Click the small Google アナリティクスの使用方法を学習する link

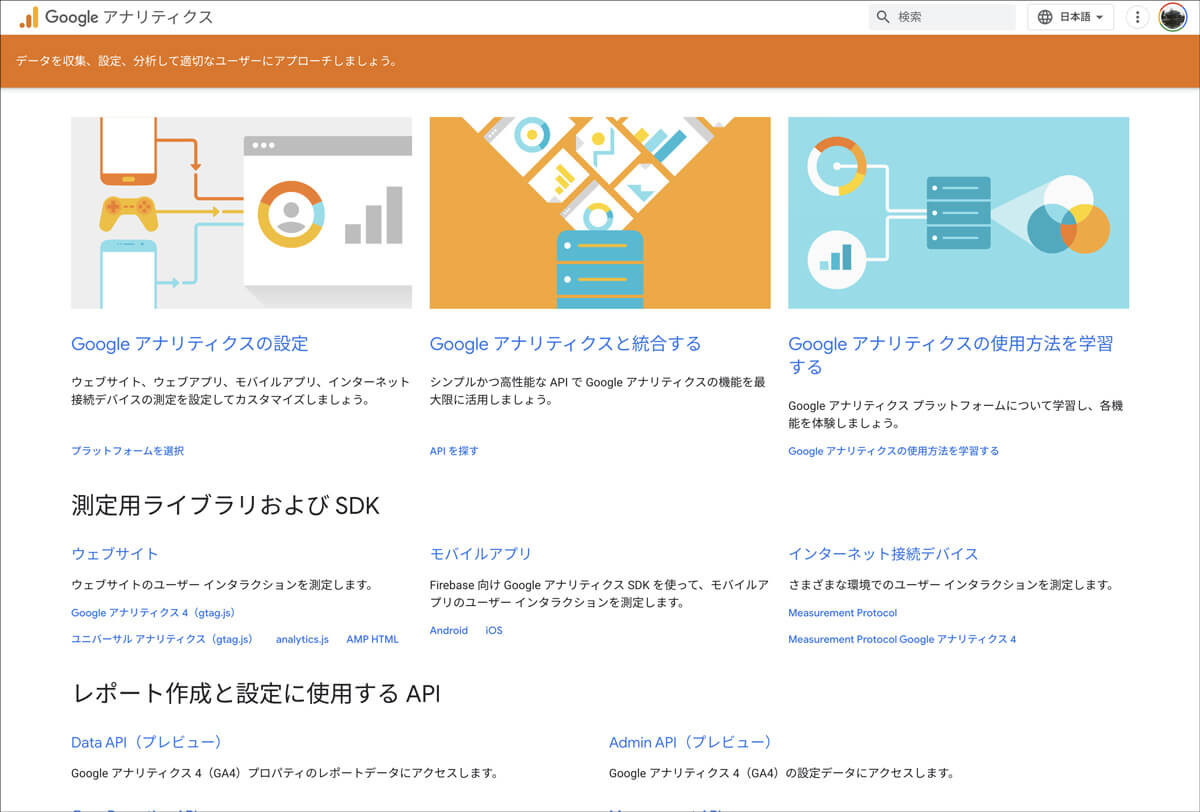pyautogui.click(x=893, y=451)
